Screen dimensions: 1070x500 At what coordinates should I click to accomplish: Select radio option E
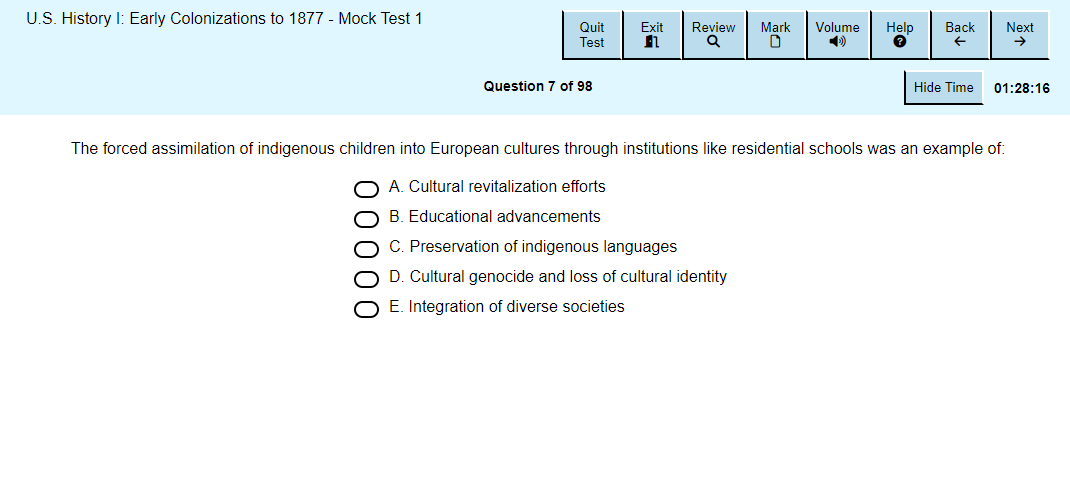click(367, 309)
